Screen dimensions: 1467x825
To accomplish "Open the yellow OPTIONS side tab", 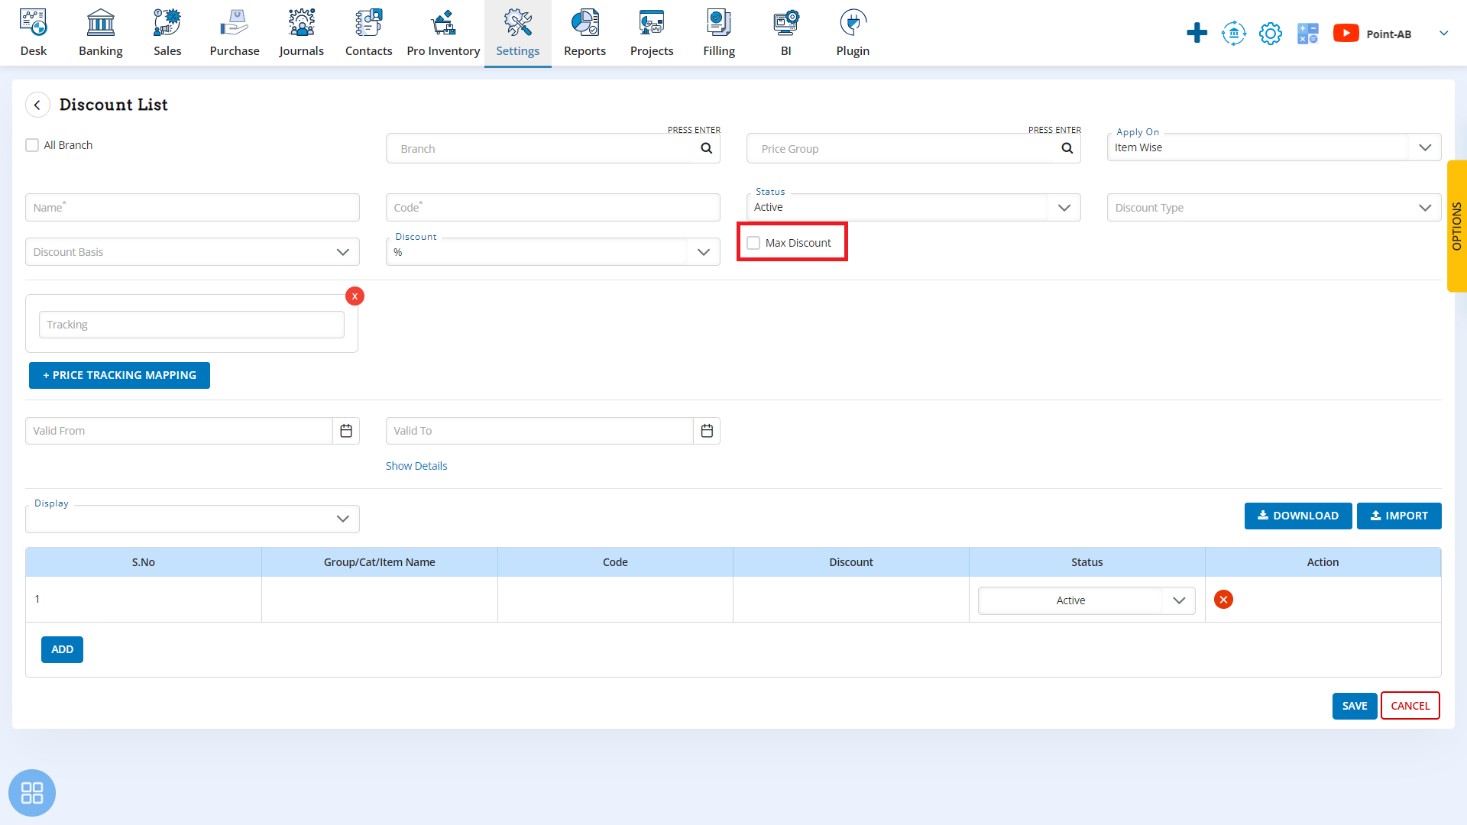I will [1457, 226].
